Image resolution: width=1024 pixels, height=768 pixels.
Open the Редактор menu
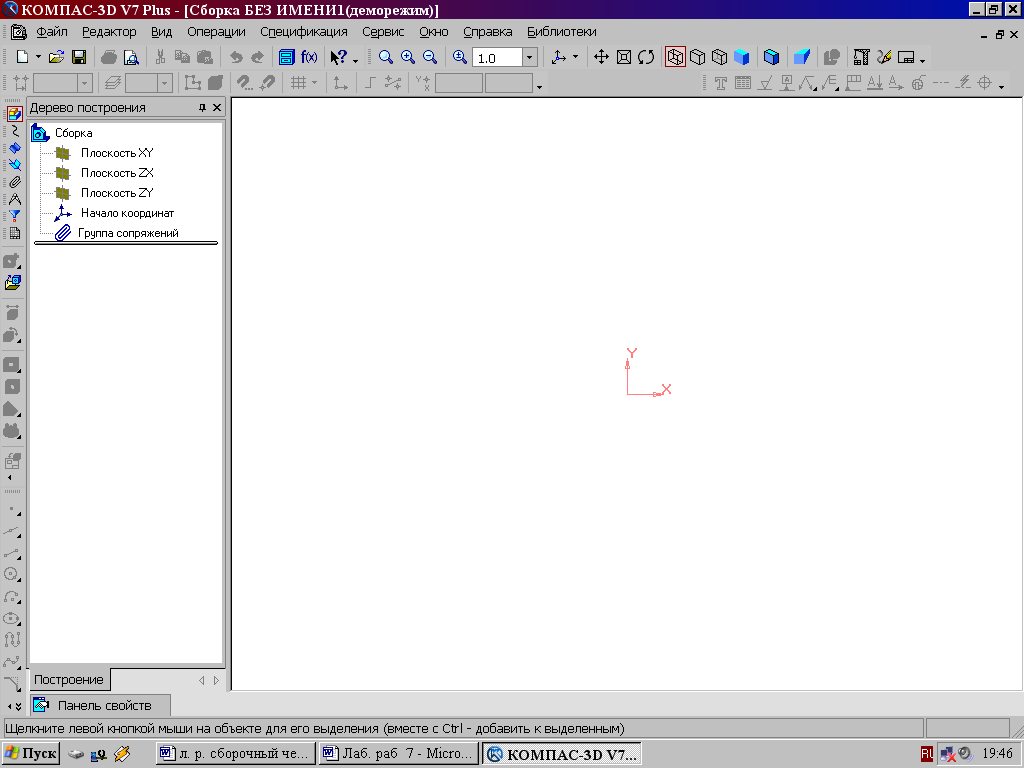109,32
